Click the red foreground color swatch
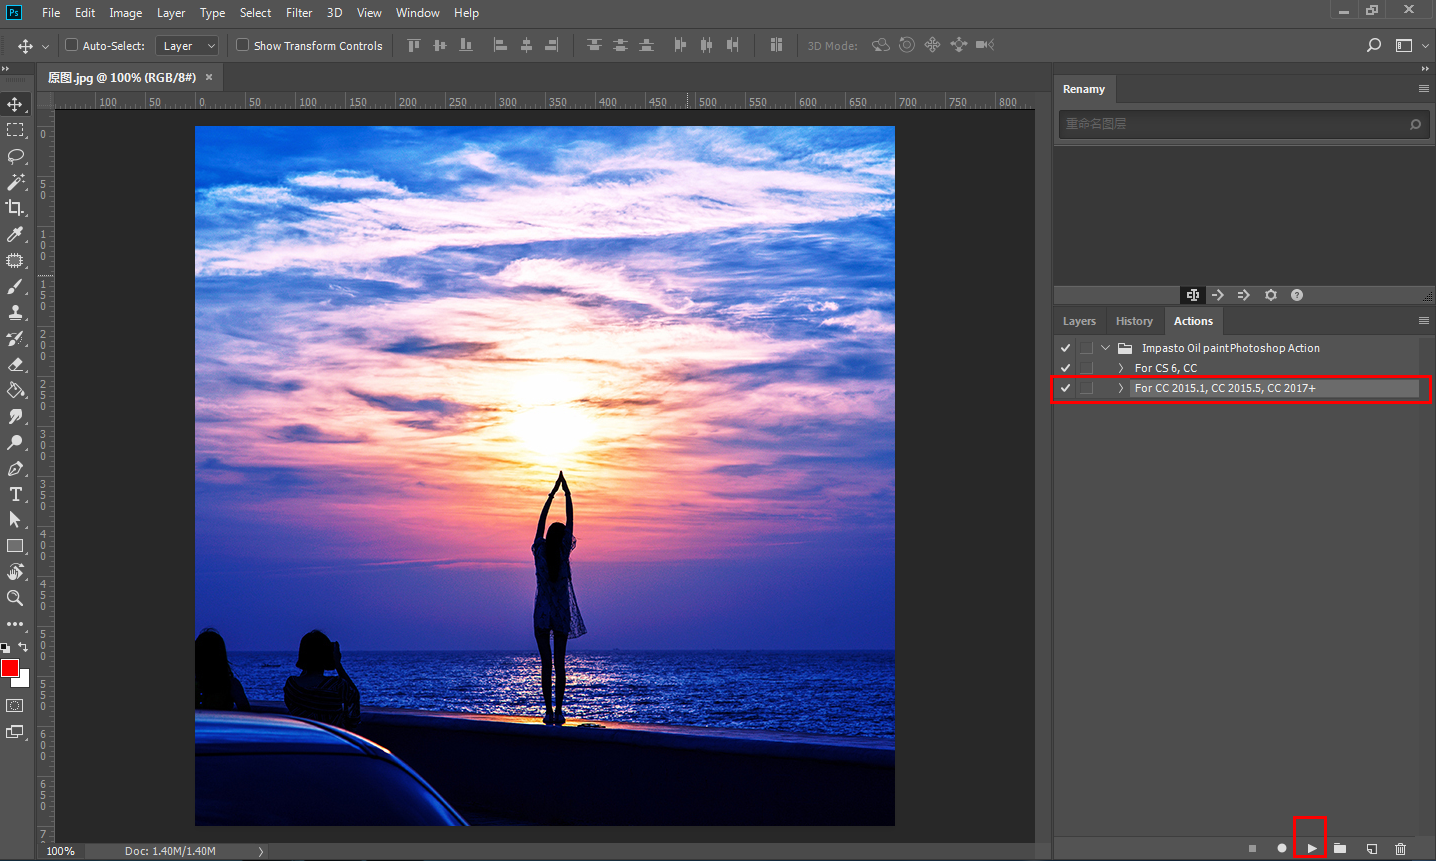Screen dimensions: 1436x861 9,668
